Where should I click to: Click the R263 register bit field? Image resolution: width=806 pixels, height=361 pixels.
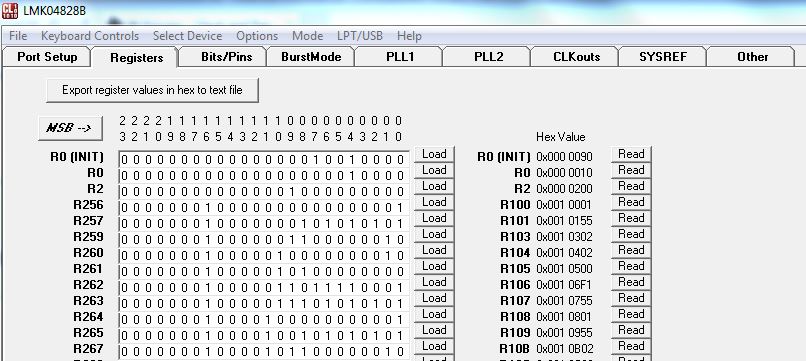[x=264, y=303]
